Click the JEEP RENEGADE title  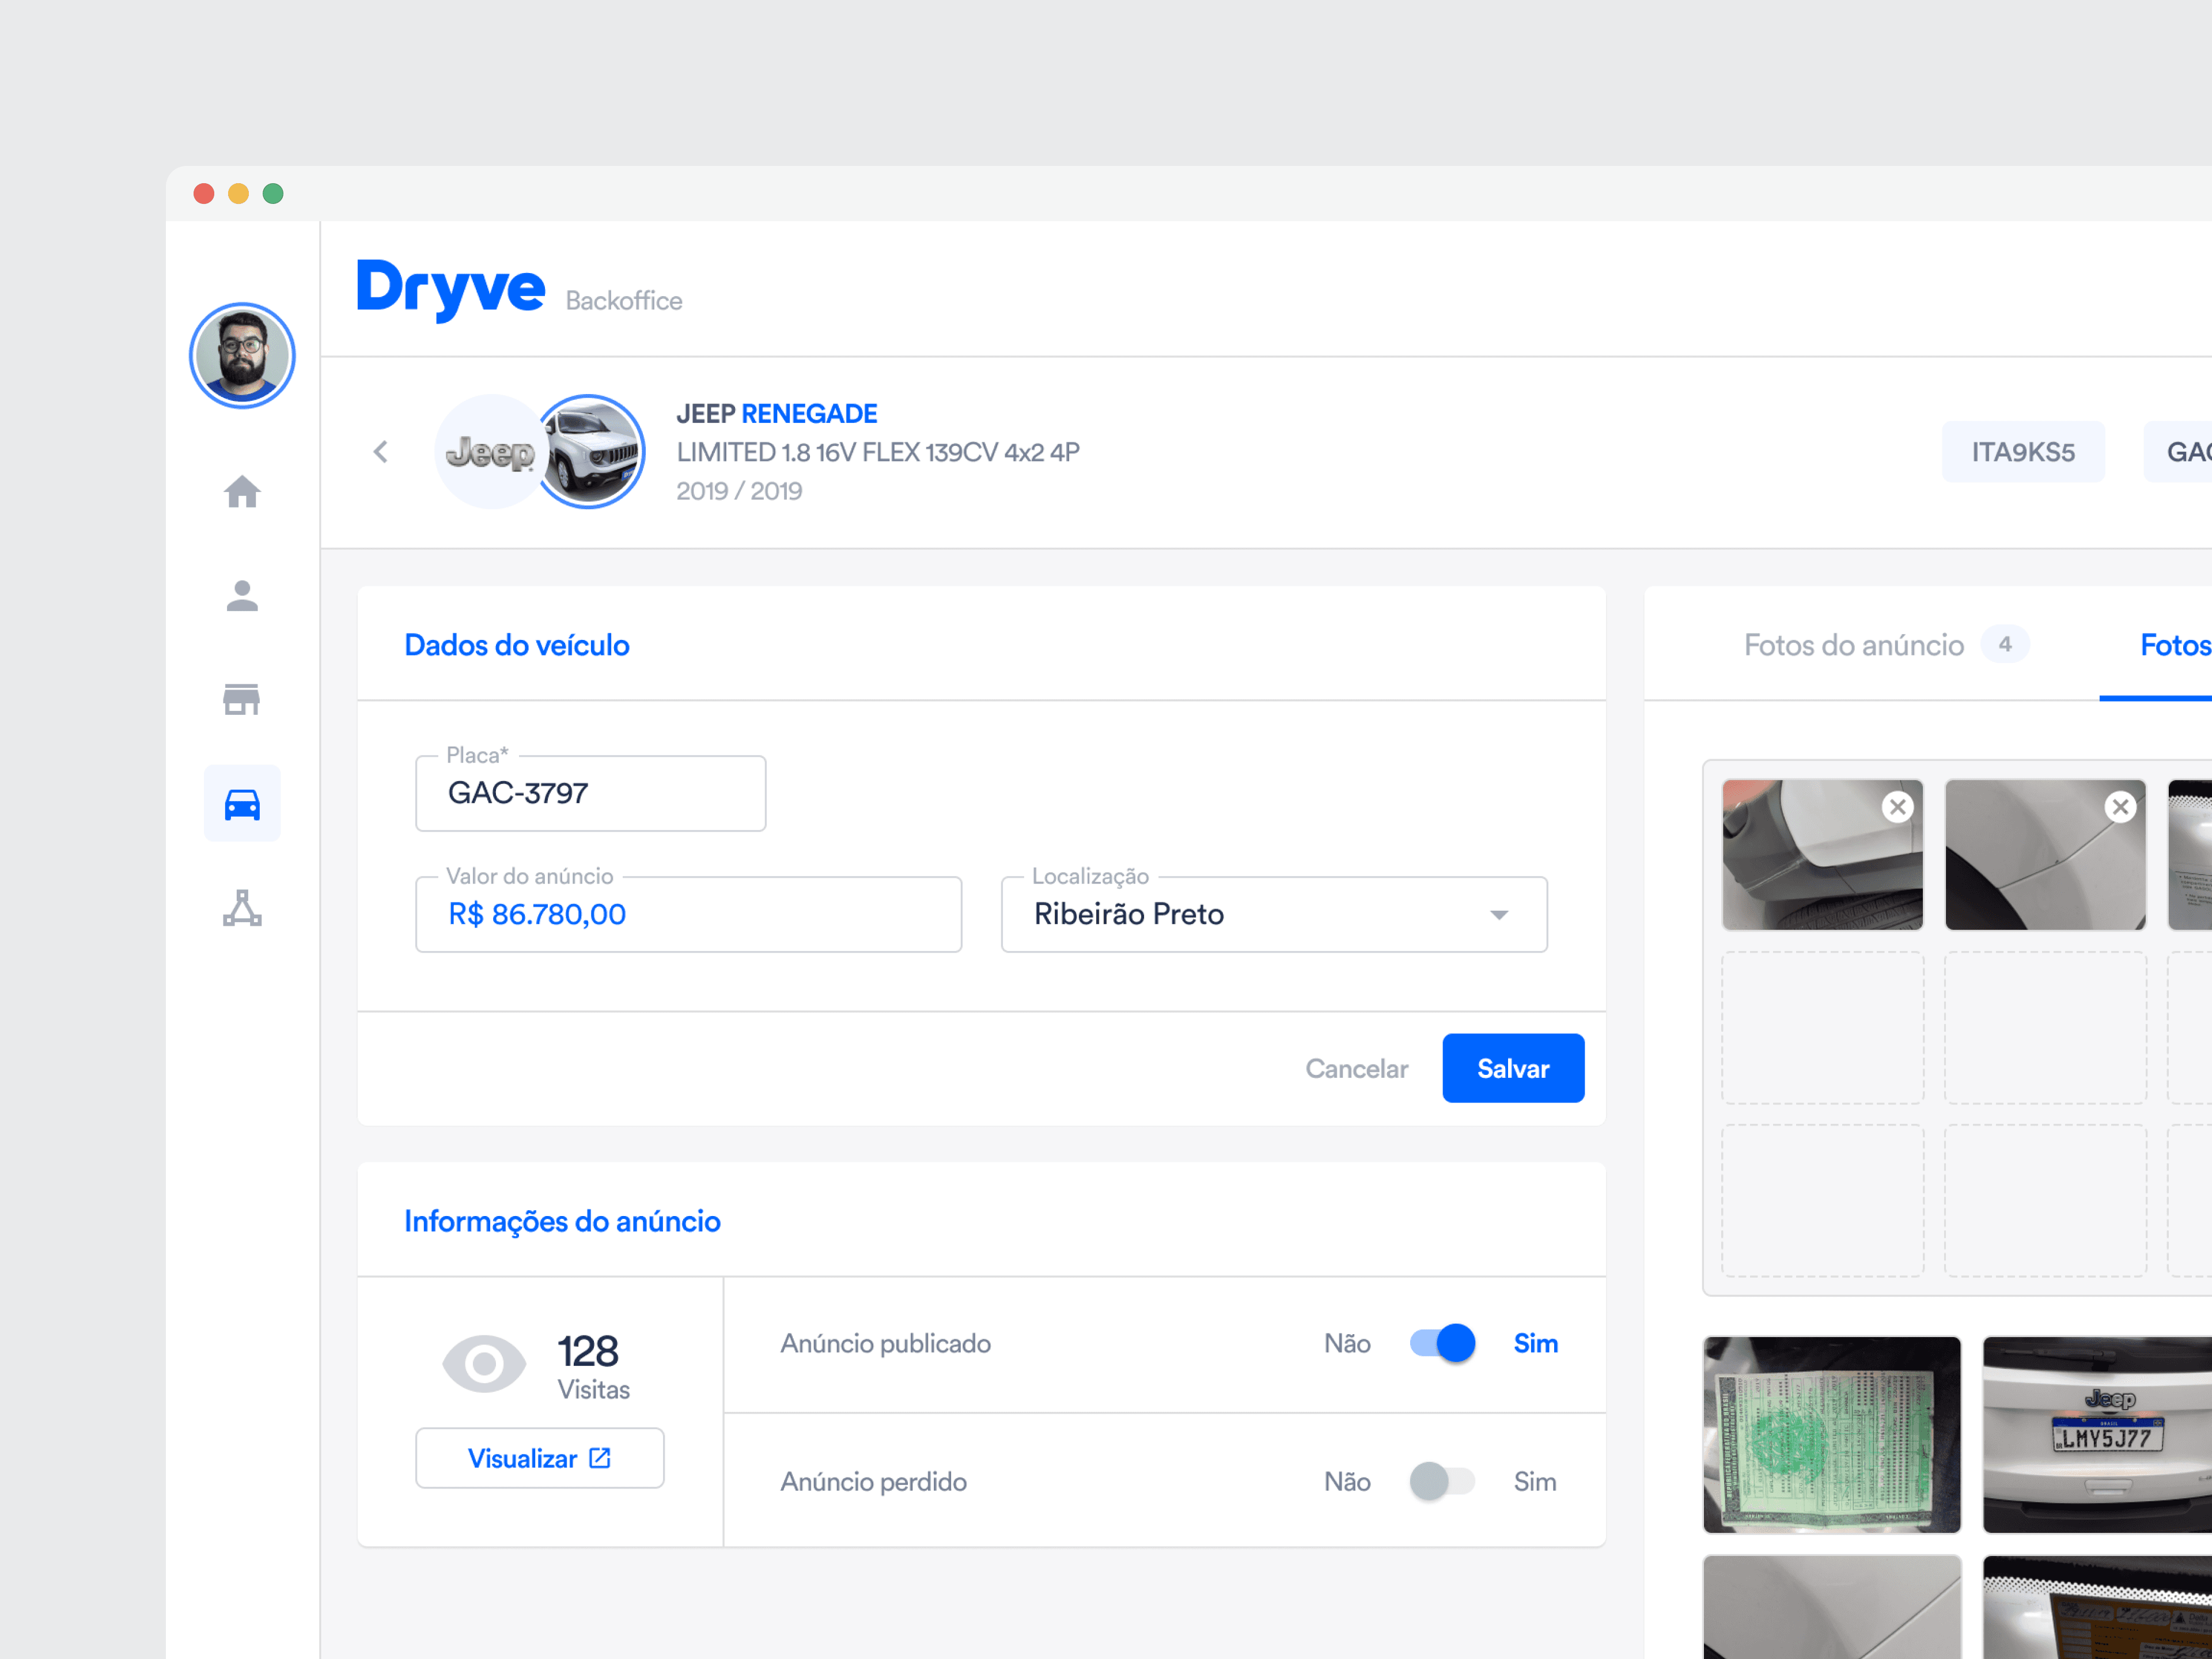pos(777,414)
